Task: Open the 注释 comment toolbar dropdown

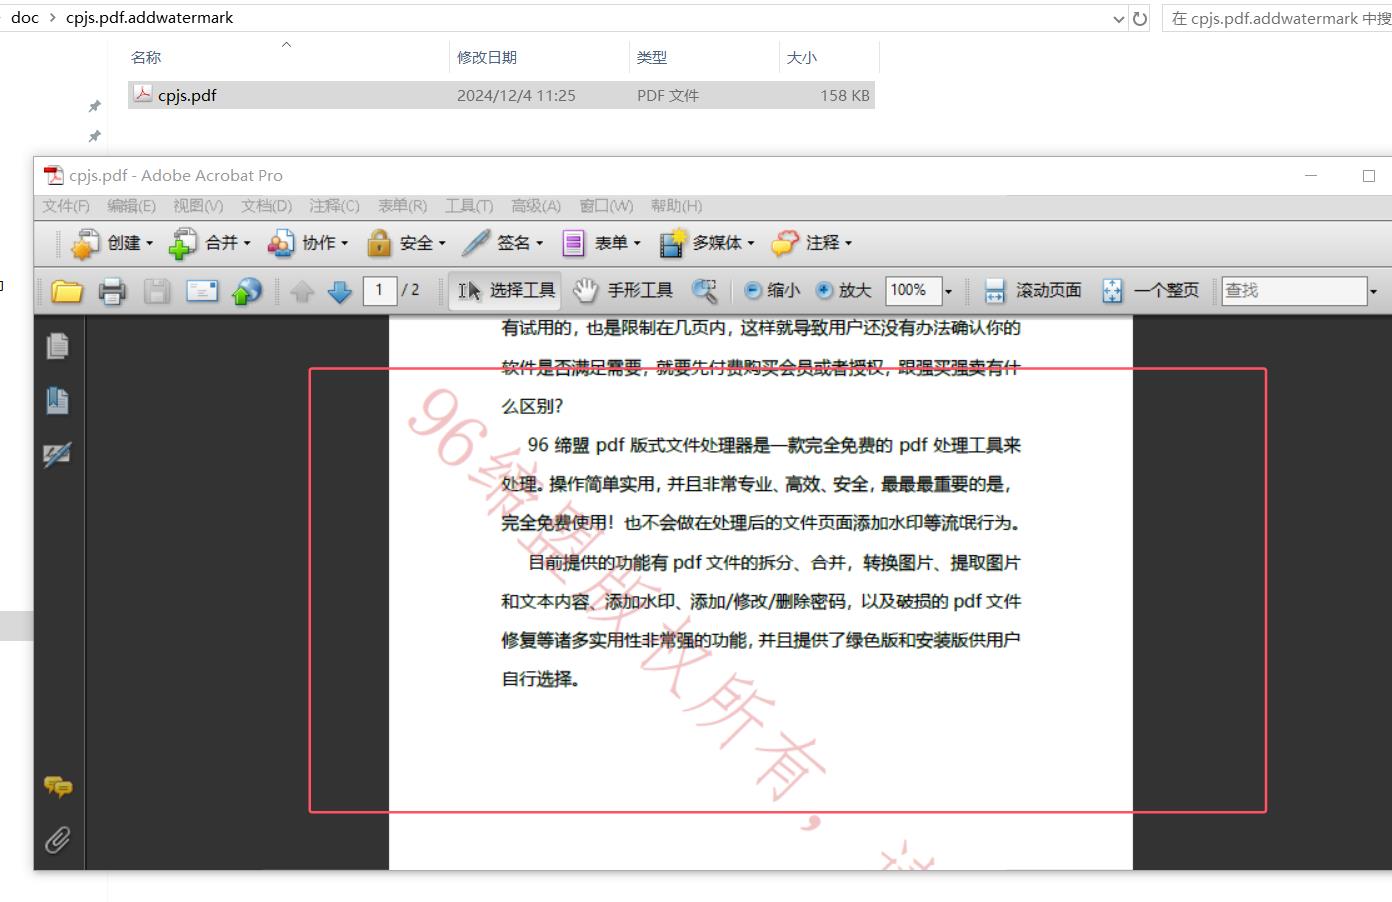Action: click(x=812, y=243)
